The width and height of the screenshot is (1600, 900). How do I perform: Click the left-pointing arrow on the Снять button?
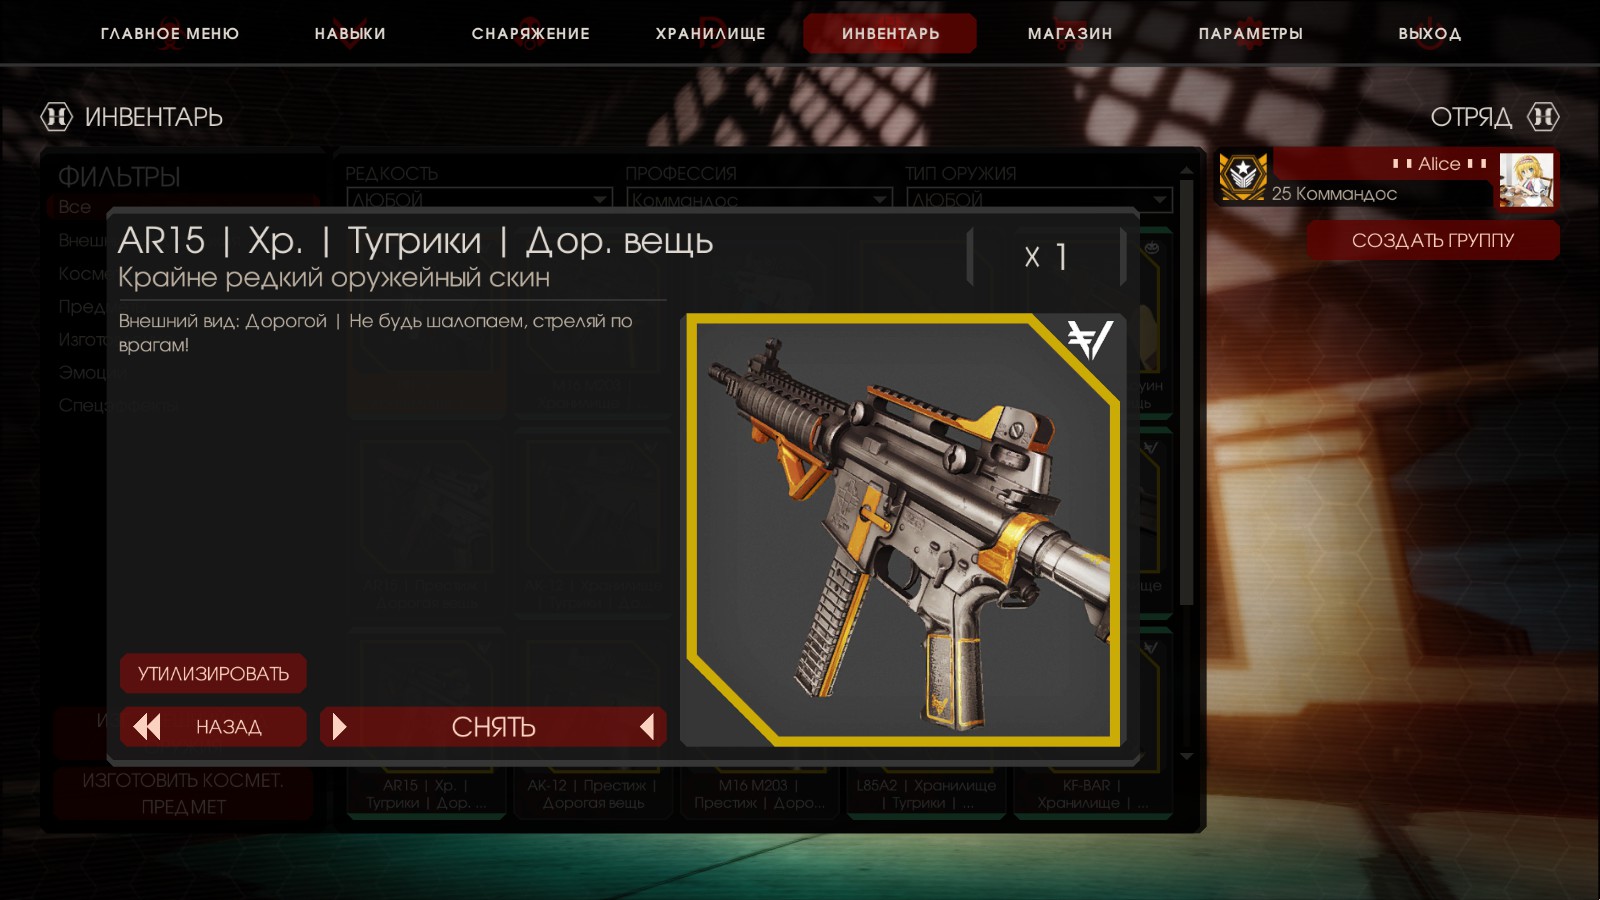click(x=647, y=727)
